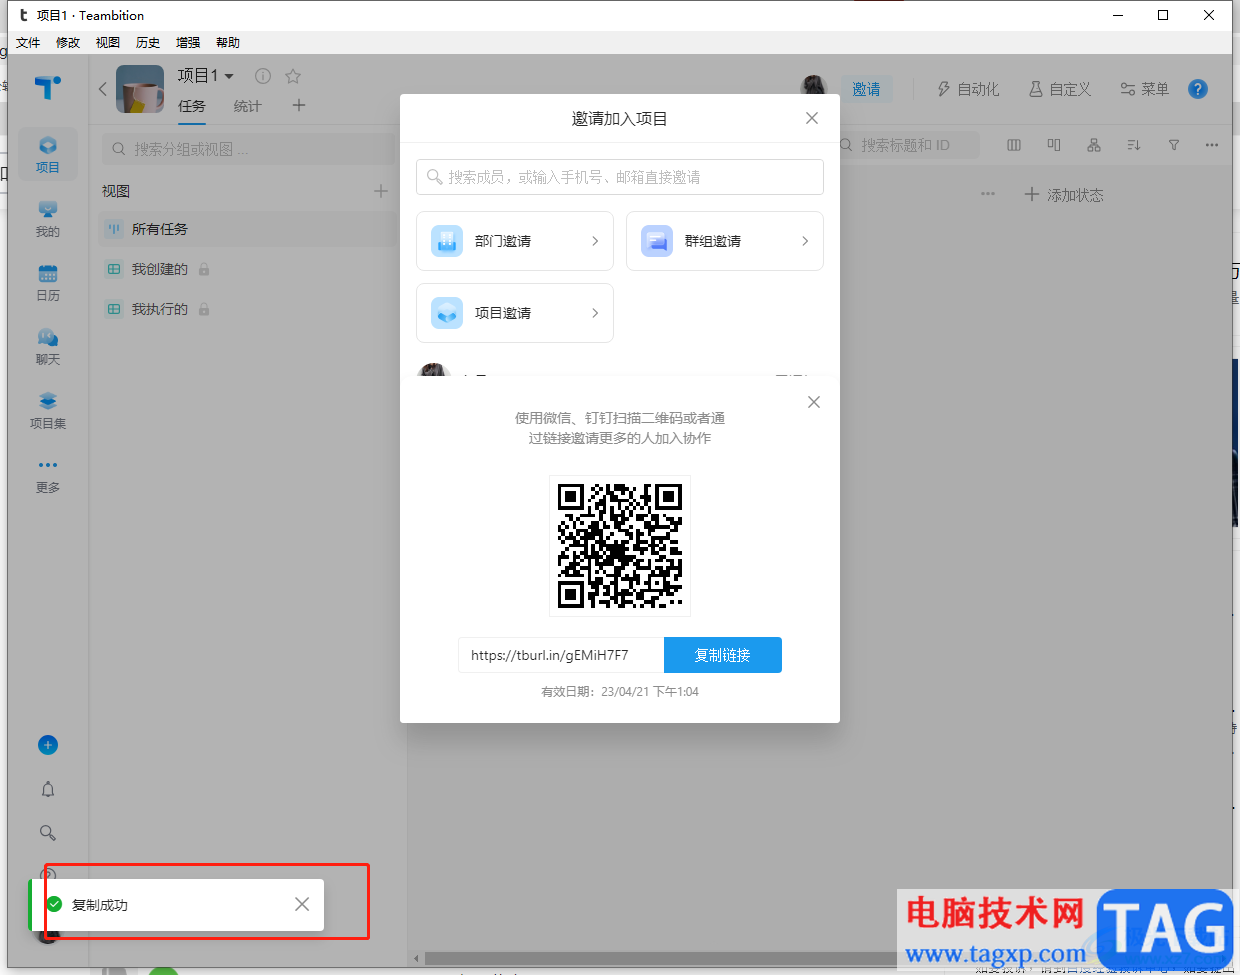Open the hierarchy grouping icon

[x=1094, y=145]
